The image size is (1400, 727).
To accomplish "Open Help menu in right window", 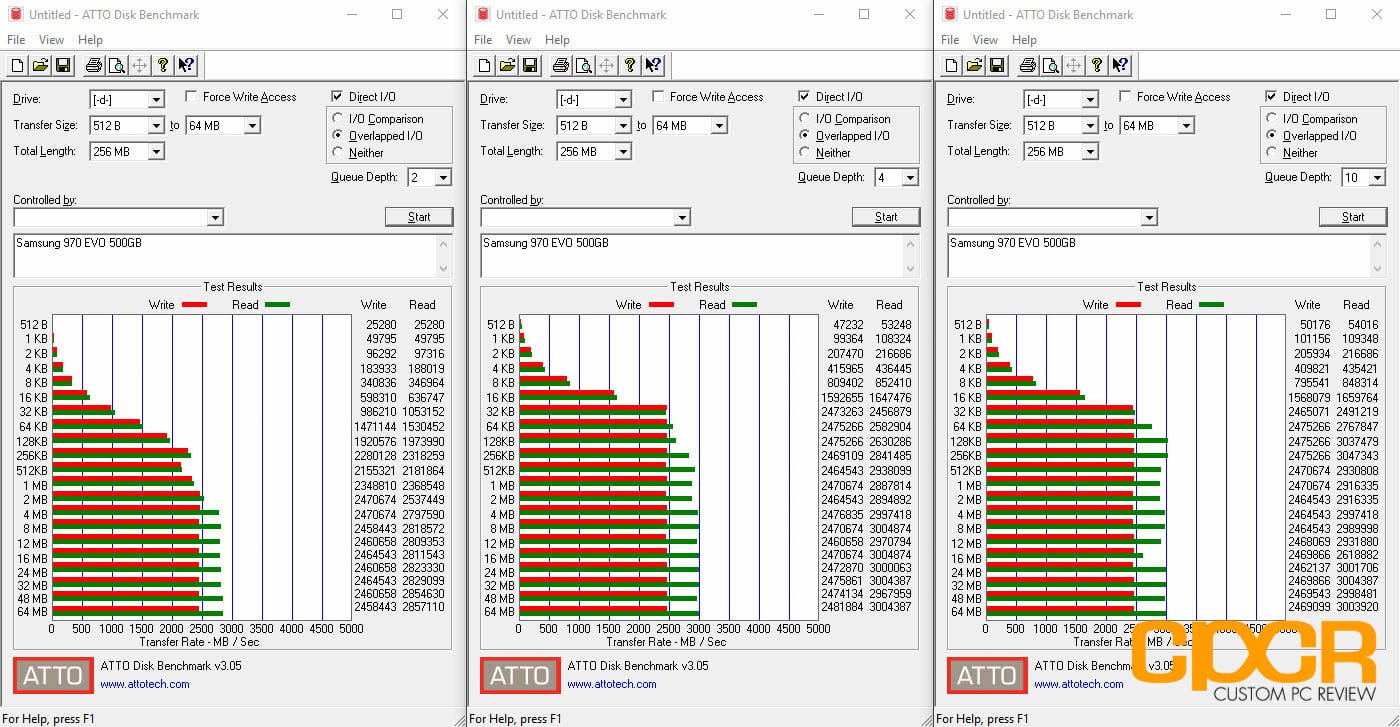I will pos(1024,40).
